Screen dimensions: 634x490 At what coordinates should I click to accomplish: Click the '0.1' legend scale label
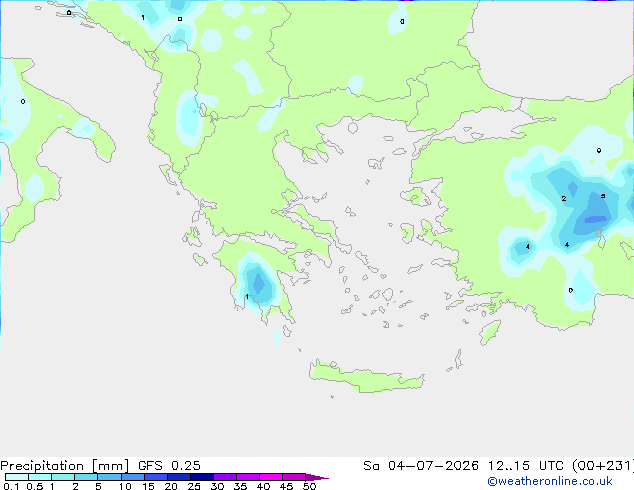click(x=11, y=486)
